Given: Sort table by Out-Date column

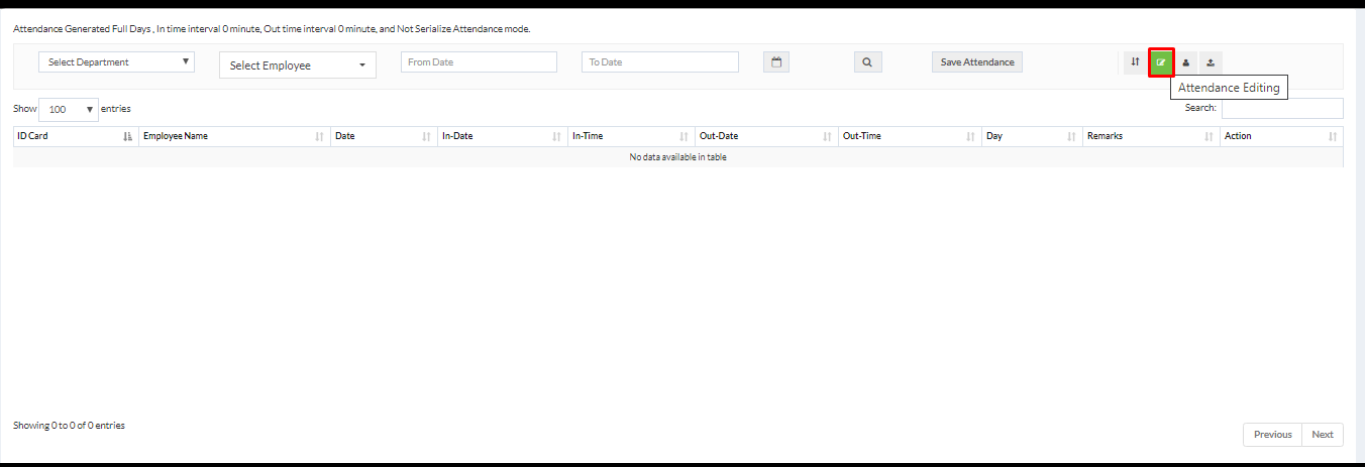Looking at the screenshot, I should coord(767,136).
